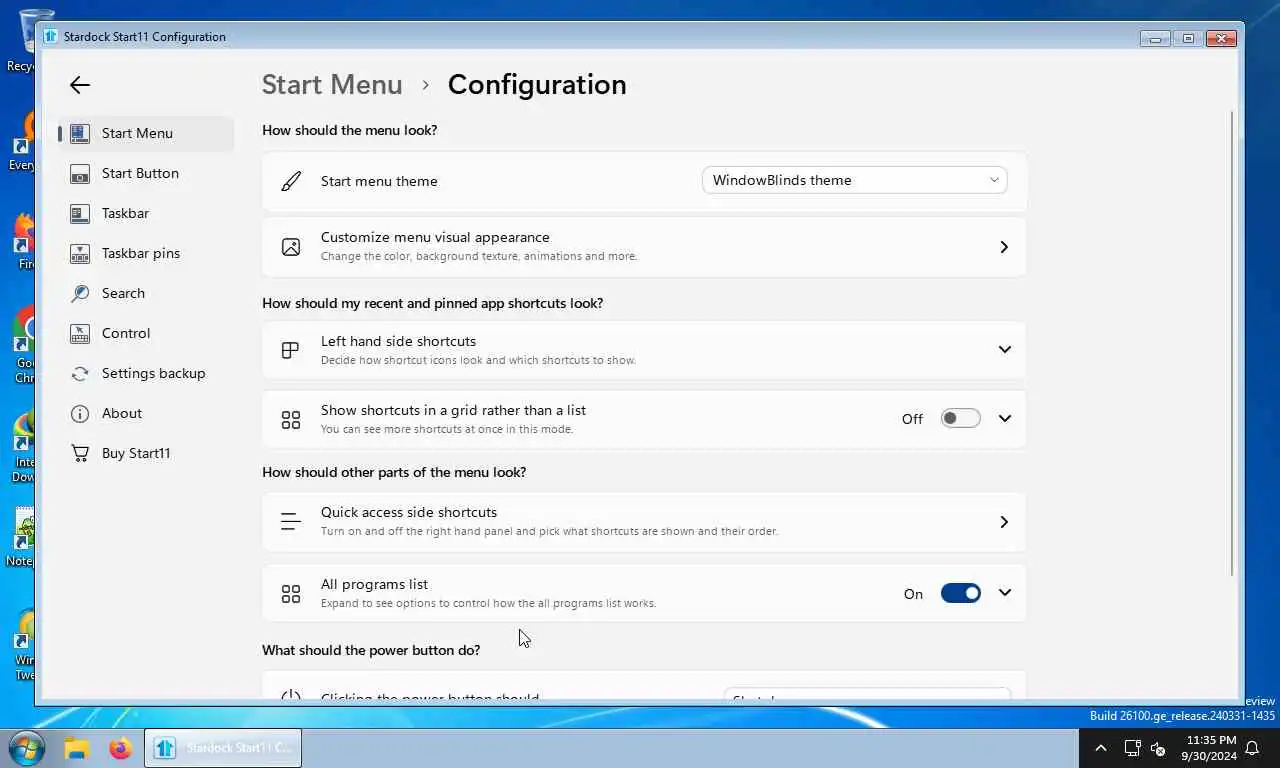Image resolution: width=1280 pixels, height=768 pixels.
Task: Click 'What should the power button do?' heading
Action: click(x=371, y=650)
